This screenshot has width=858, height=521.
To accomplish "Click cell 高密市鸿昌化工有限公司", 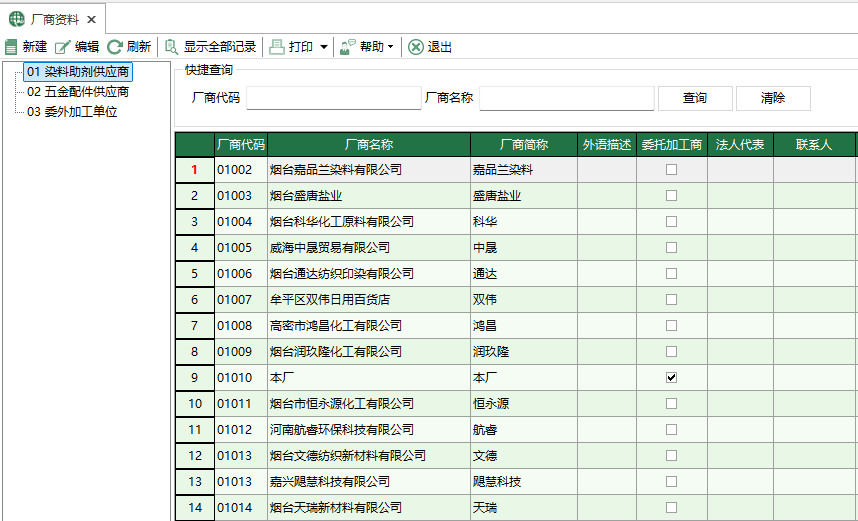I will click(x=369, y=326).
